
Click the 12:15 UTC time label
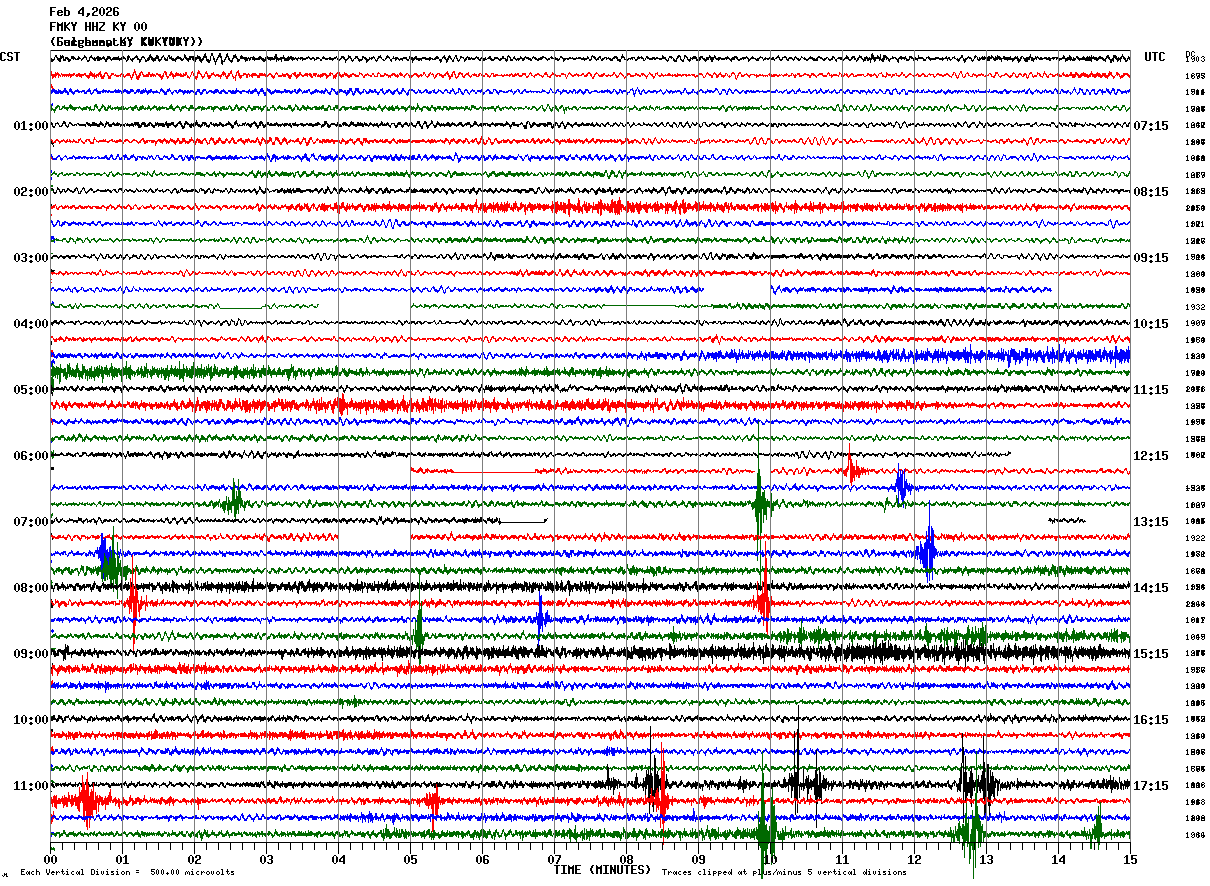click(1151, 456)
